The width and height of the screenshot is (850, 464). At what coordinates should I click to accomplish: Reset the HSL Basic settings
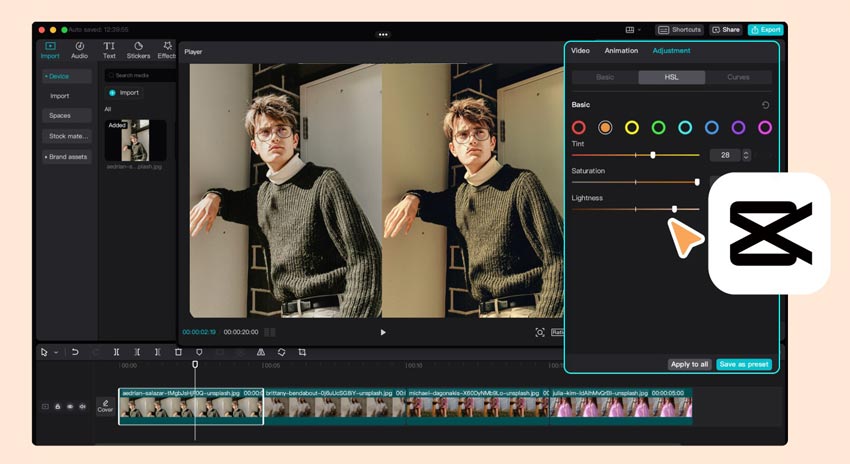pyautogui.click(x=765, y=105)
